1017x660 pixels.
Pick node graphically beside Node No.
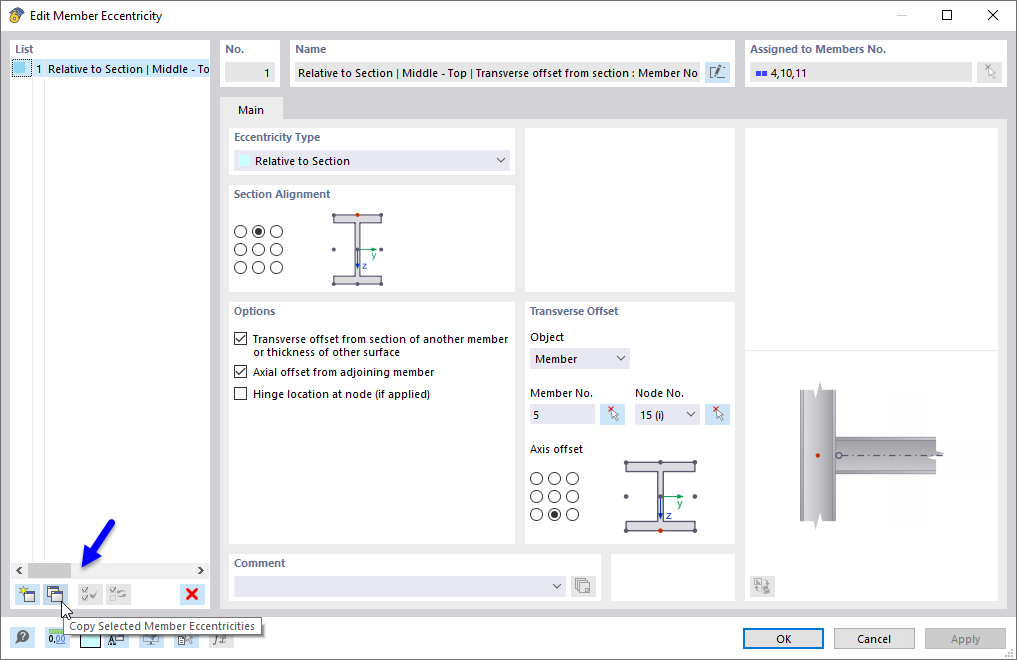tap(717, 414)
